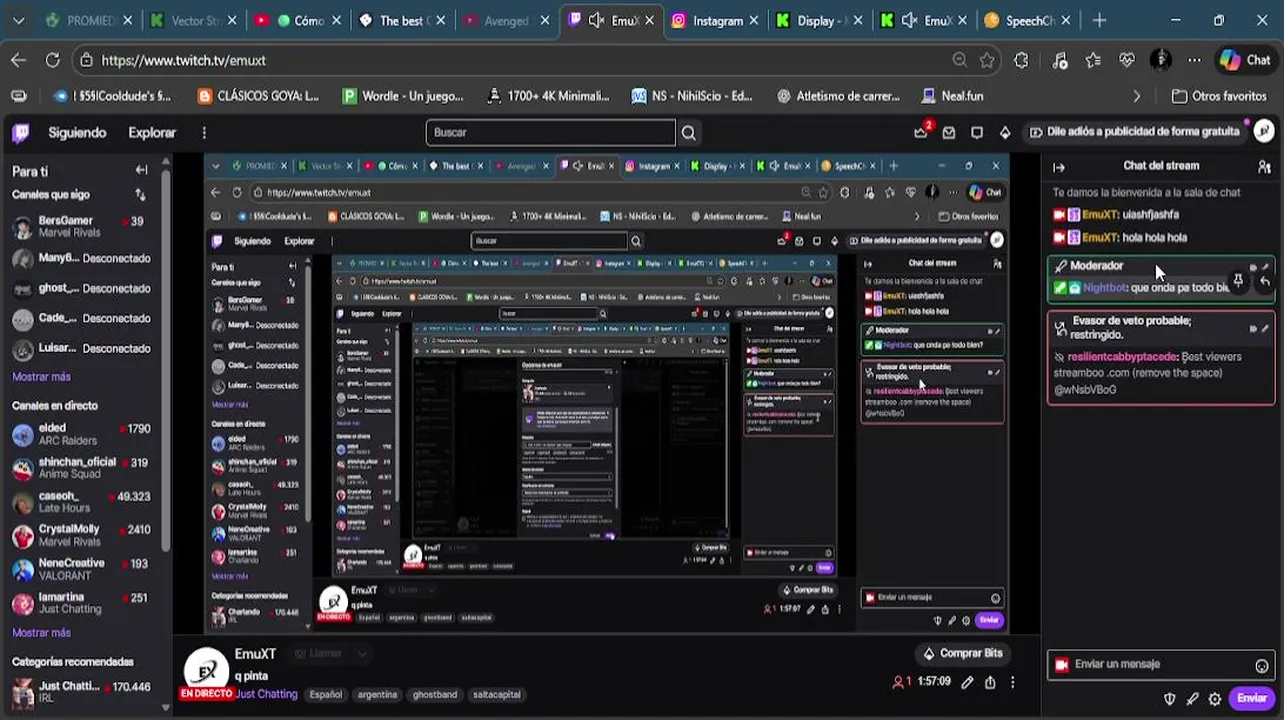The height and width of the screenshot is (720, 1284).
Task: Reload the page with refresh icon
Action: tap(52, 60)
